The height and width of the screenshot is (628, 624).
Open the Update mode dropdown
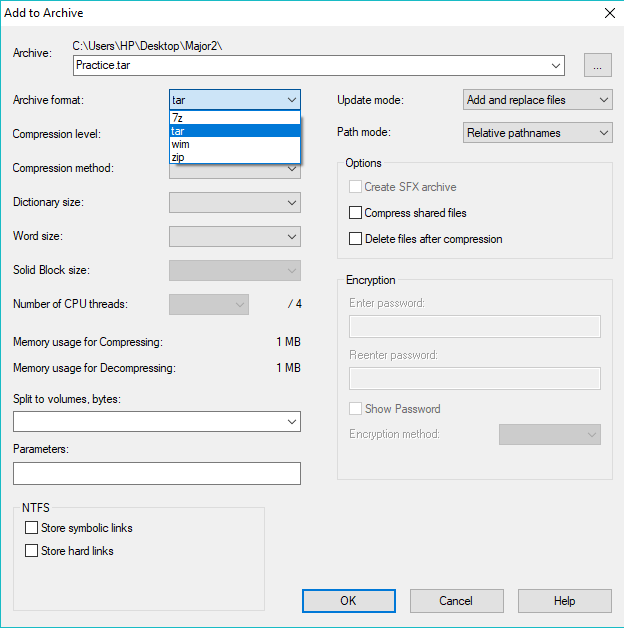[538, 100]
